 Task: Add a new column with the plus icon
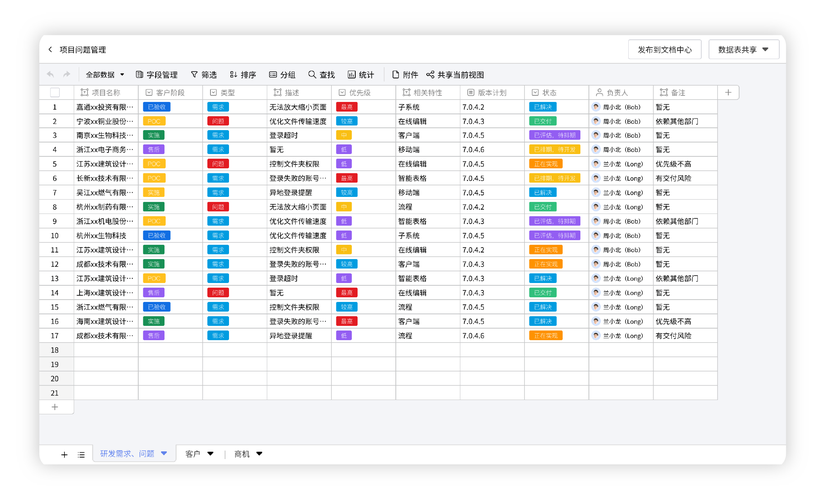pos(728,92)
